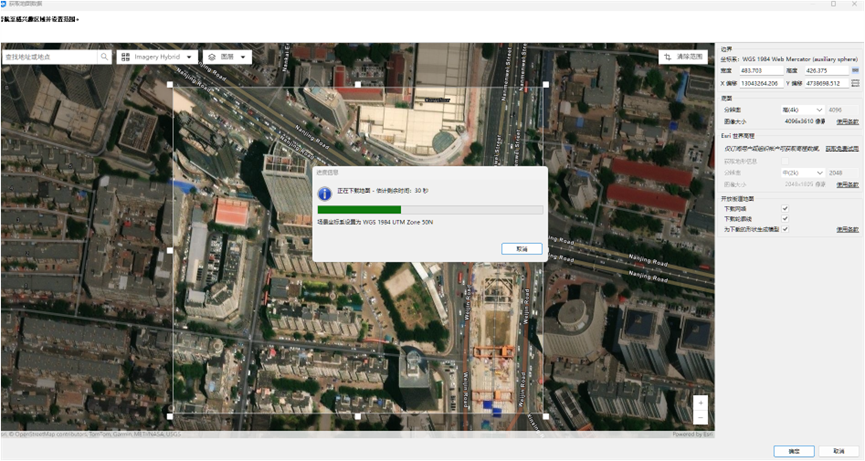
Task: Maximize the Get Map Data window
Action: click(x=834, y=4)
